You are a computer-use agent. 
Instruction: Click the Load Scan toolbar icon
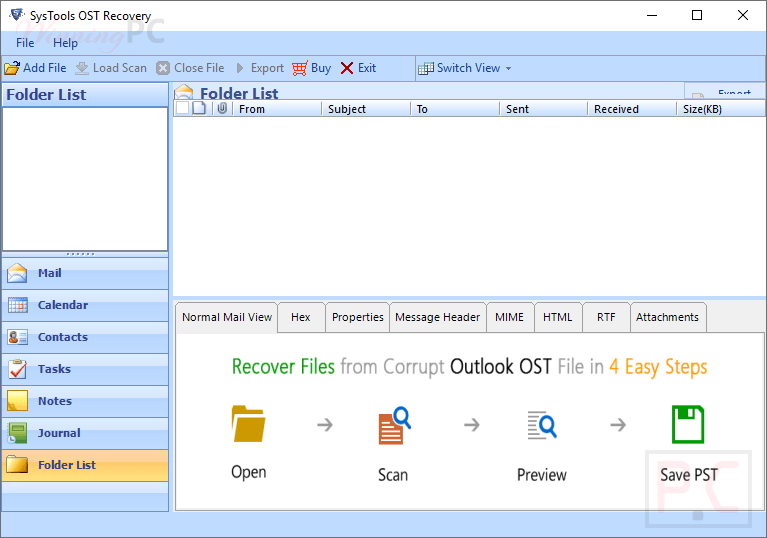82,68
